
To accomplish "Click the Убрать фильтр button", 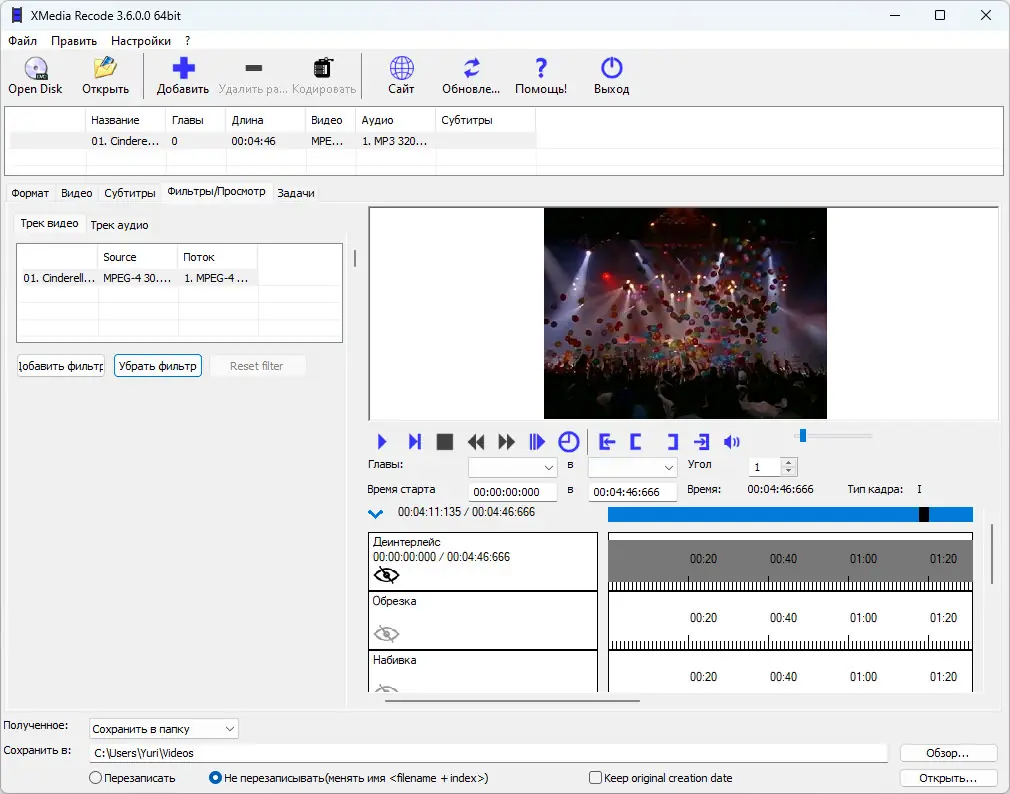I will 157,366.
